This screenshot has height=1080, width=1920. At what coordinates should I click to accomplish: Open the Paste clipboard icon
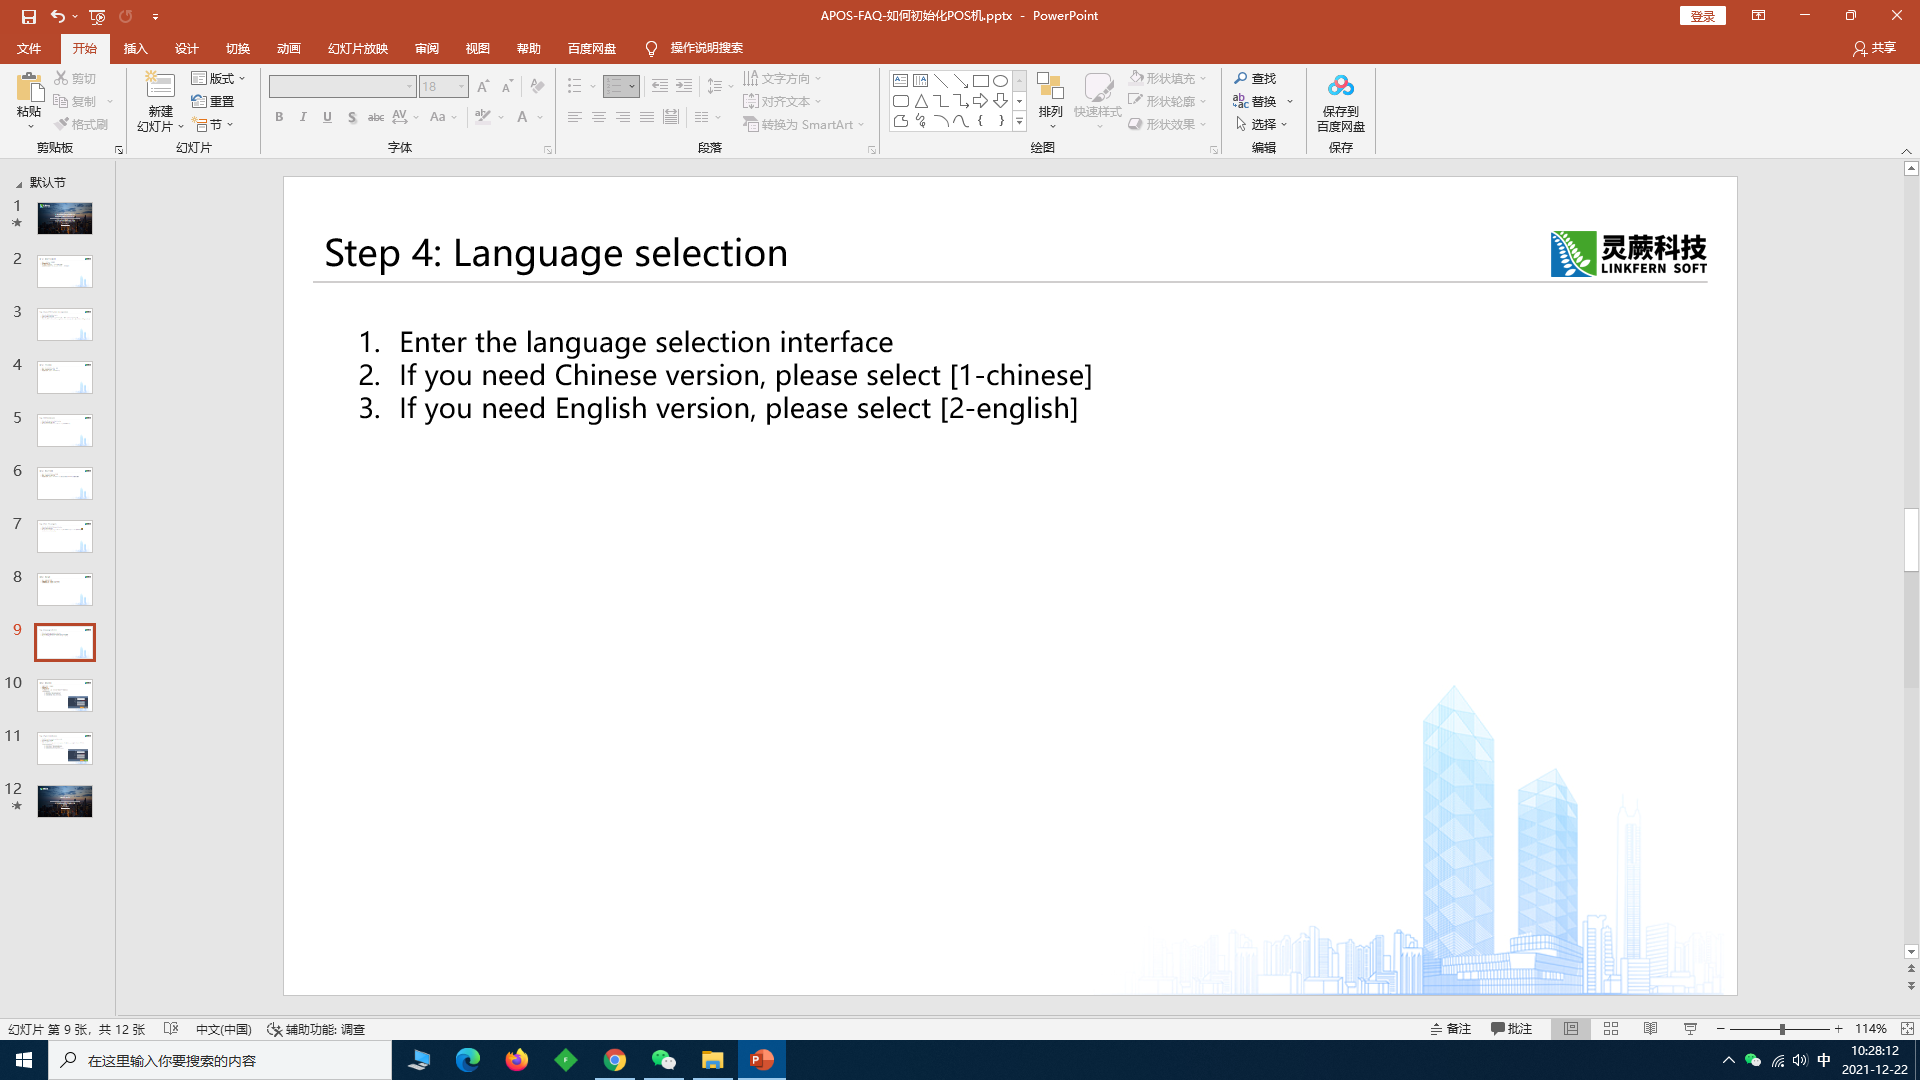coord(29,88)
